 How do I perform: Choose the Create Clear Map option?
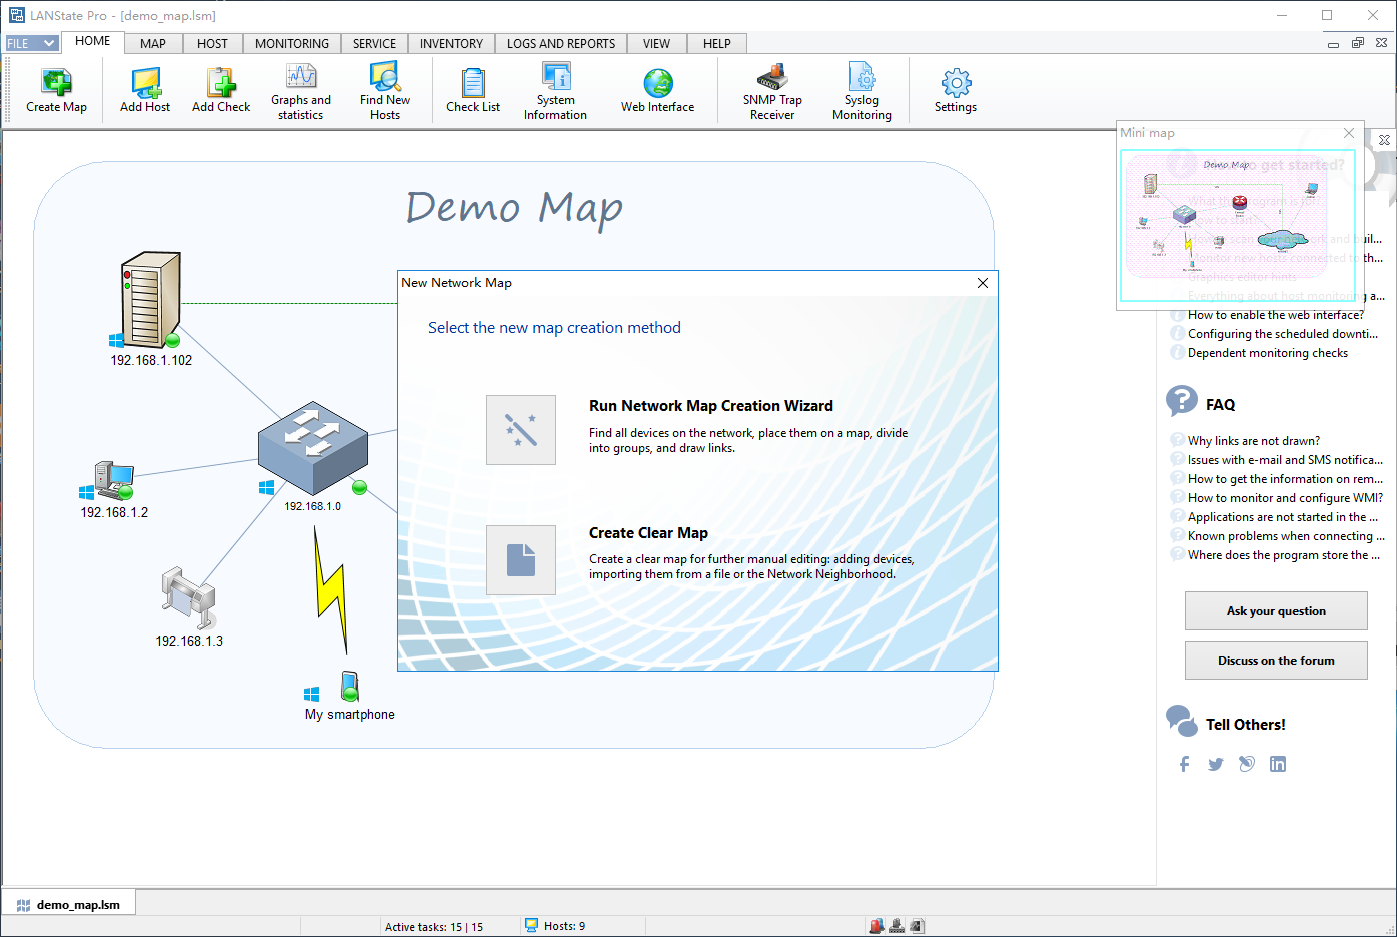(x=521, y=560)
